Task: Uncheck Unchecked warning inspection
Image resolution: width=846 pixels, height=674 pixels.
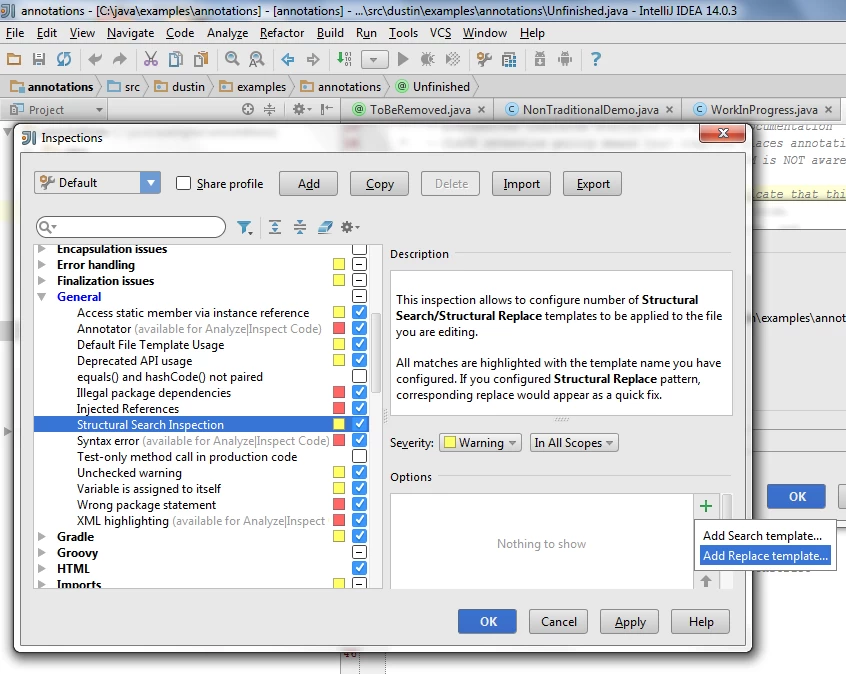Action: pos(359,472)
